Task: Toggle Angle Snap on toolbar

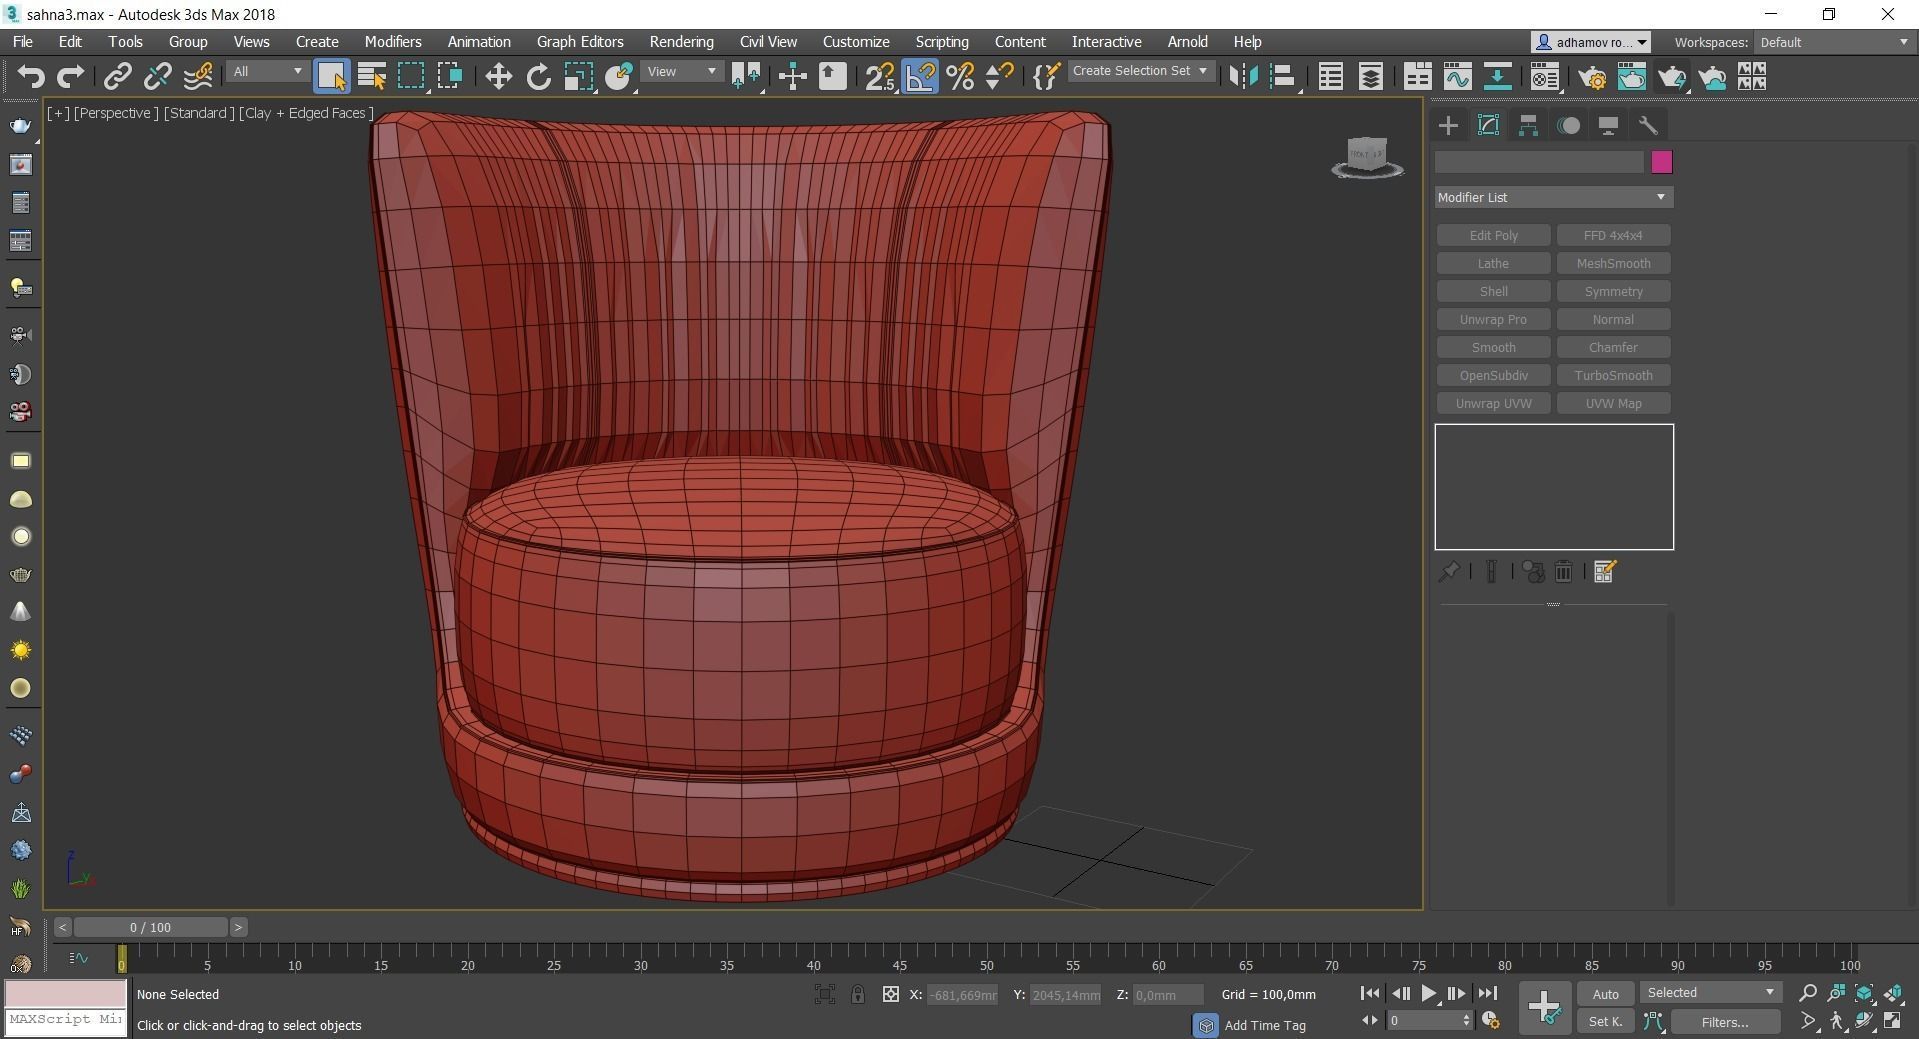Action: pyautogui.click(x=920, y=77)
